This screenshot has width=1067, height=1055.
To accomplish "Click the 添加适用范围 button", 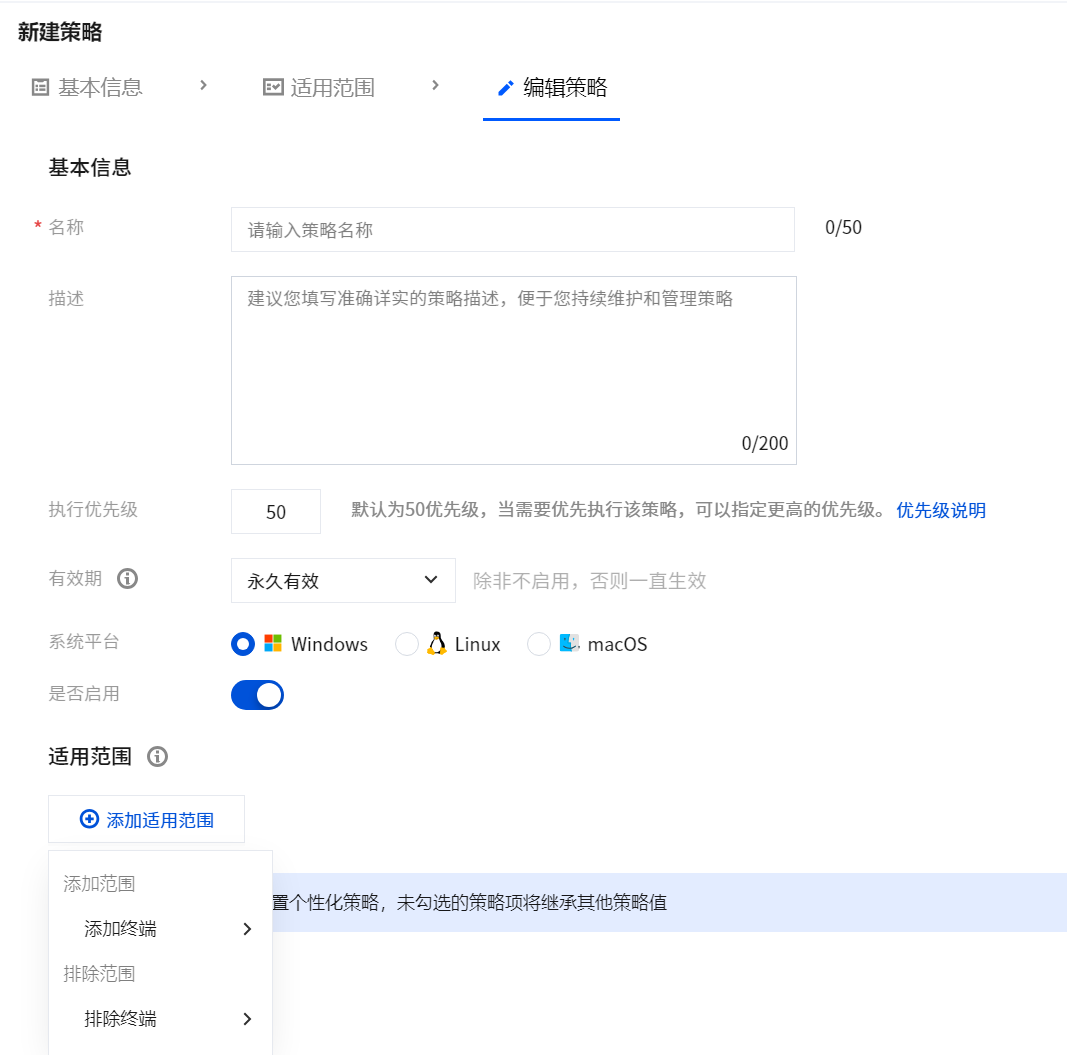I will coord(146,819).
